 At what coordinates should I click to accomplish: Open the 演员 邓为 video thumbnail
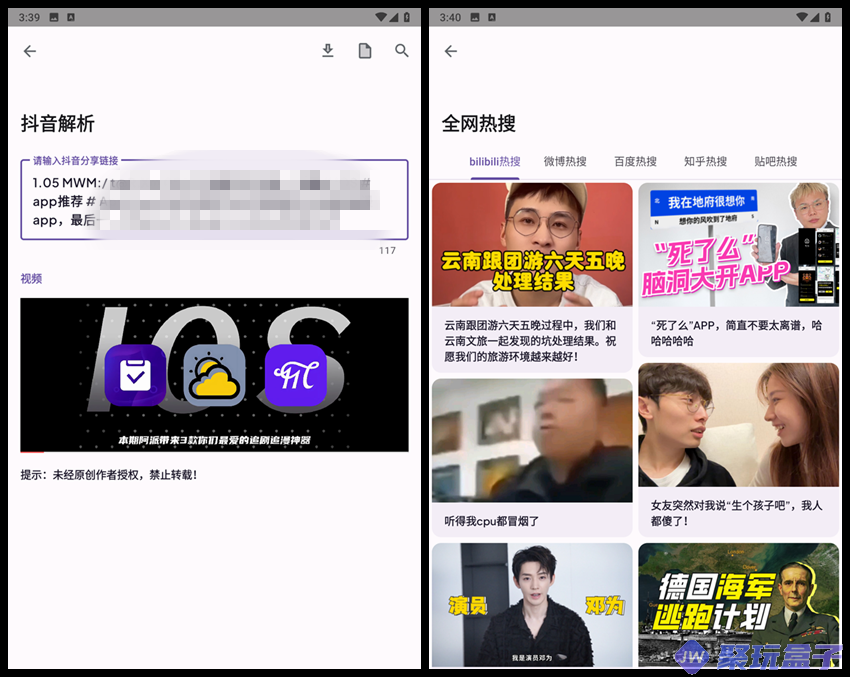[x=532, y=605]
